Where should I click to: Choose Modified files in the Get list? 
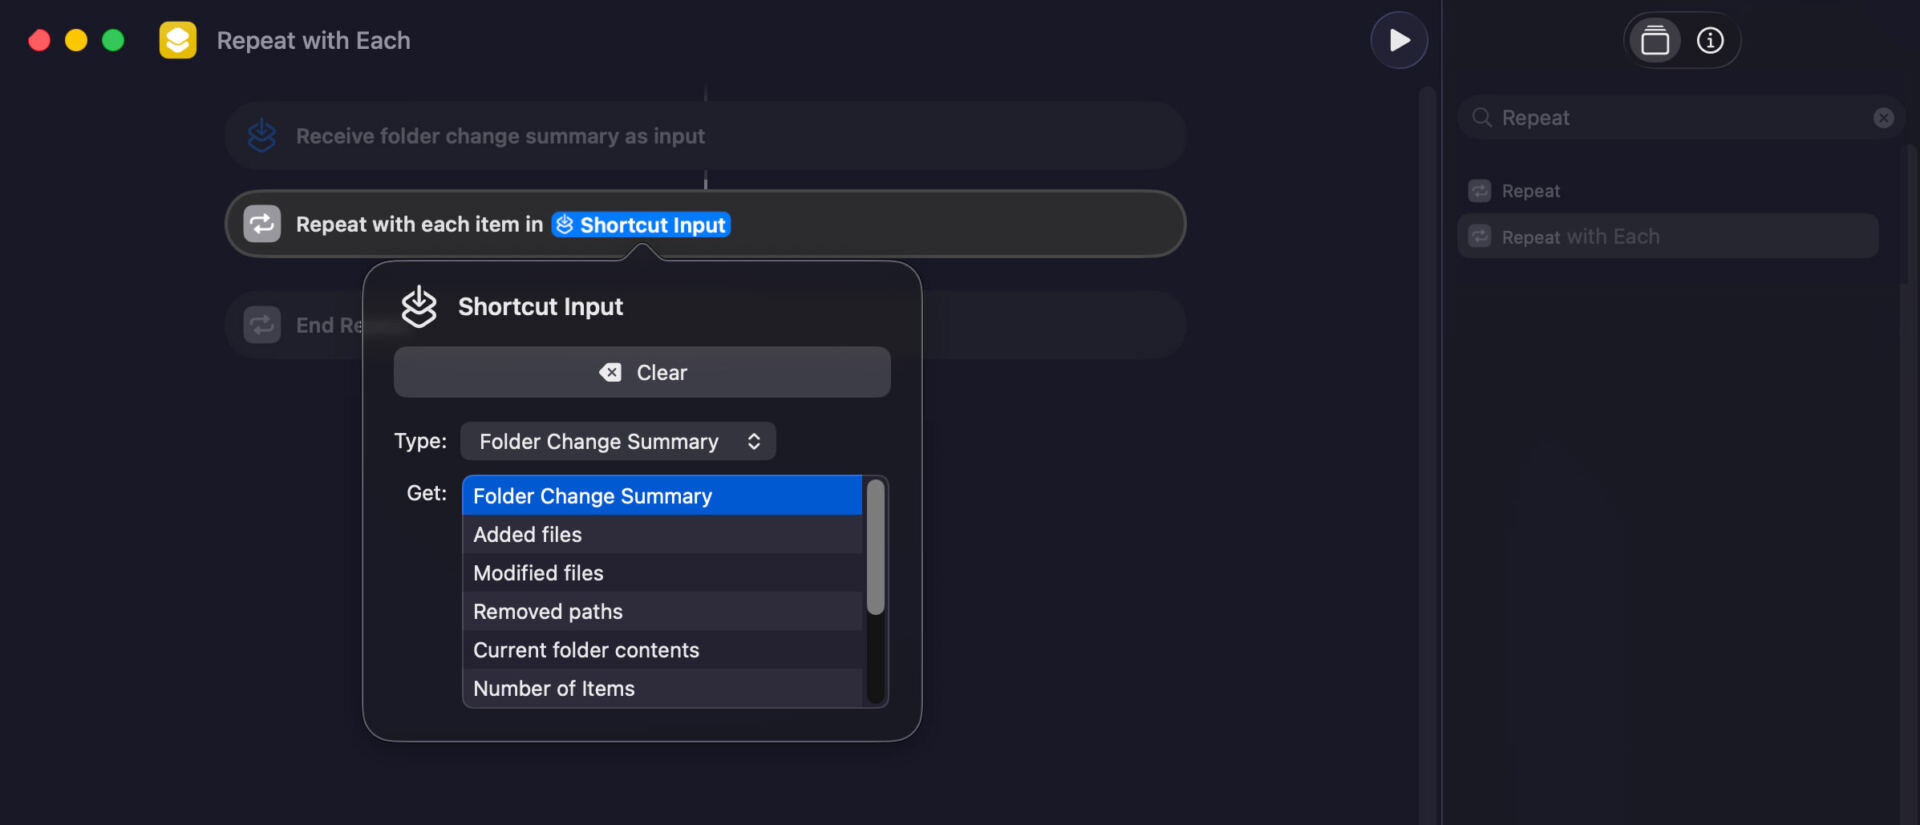point(538,572)
